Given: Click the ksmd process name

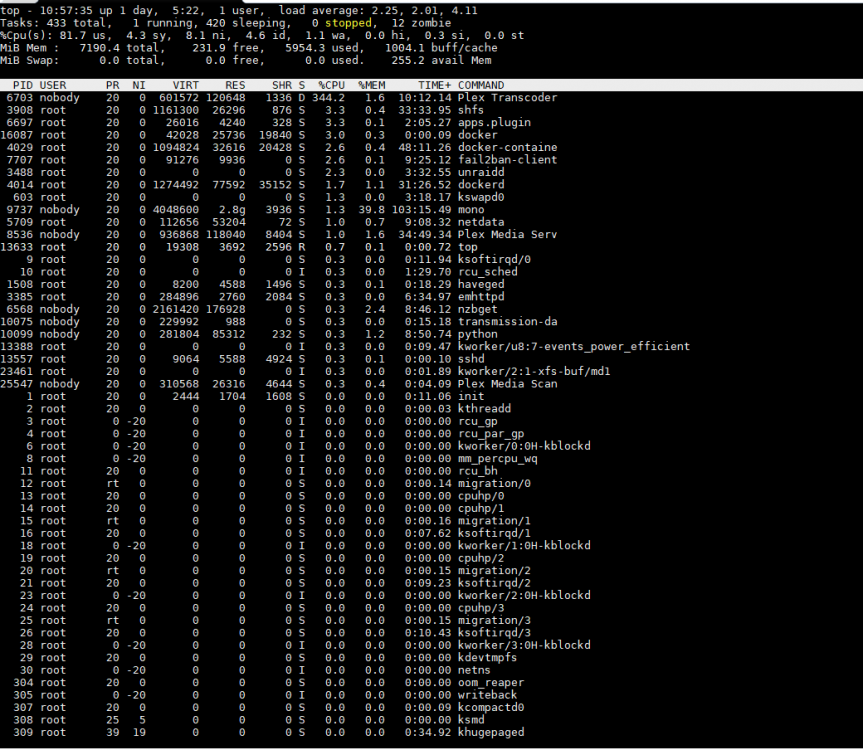Looking at the screenshot, I should click(x=471, y=720).
